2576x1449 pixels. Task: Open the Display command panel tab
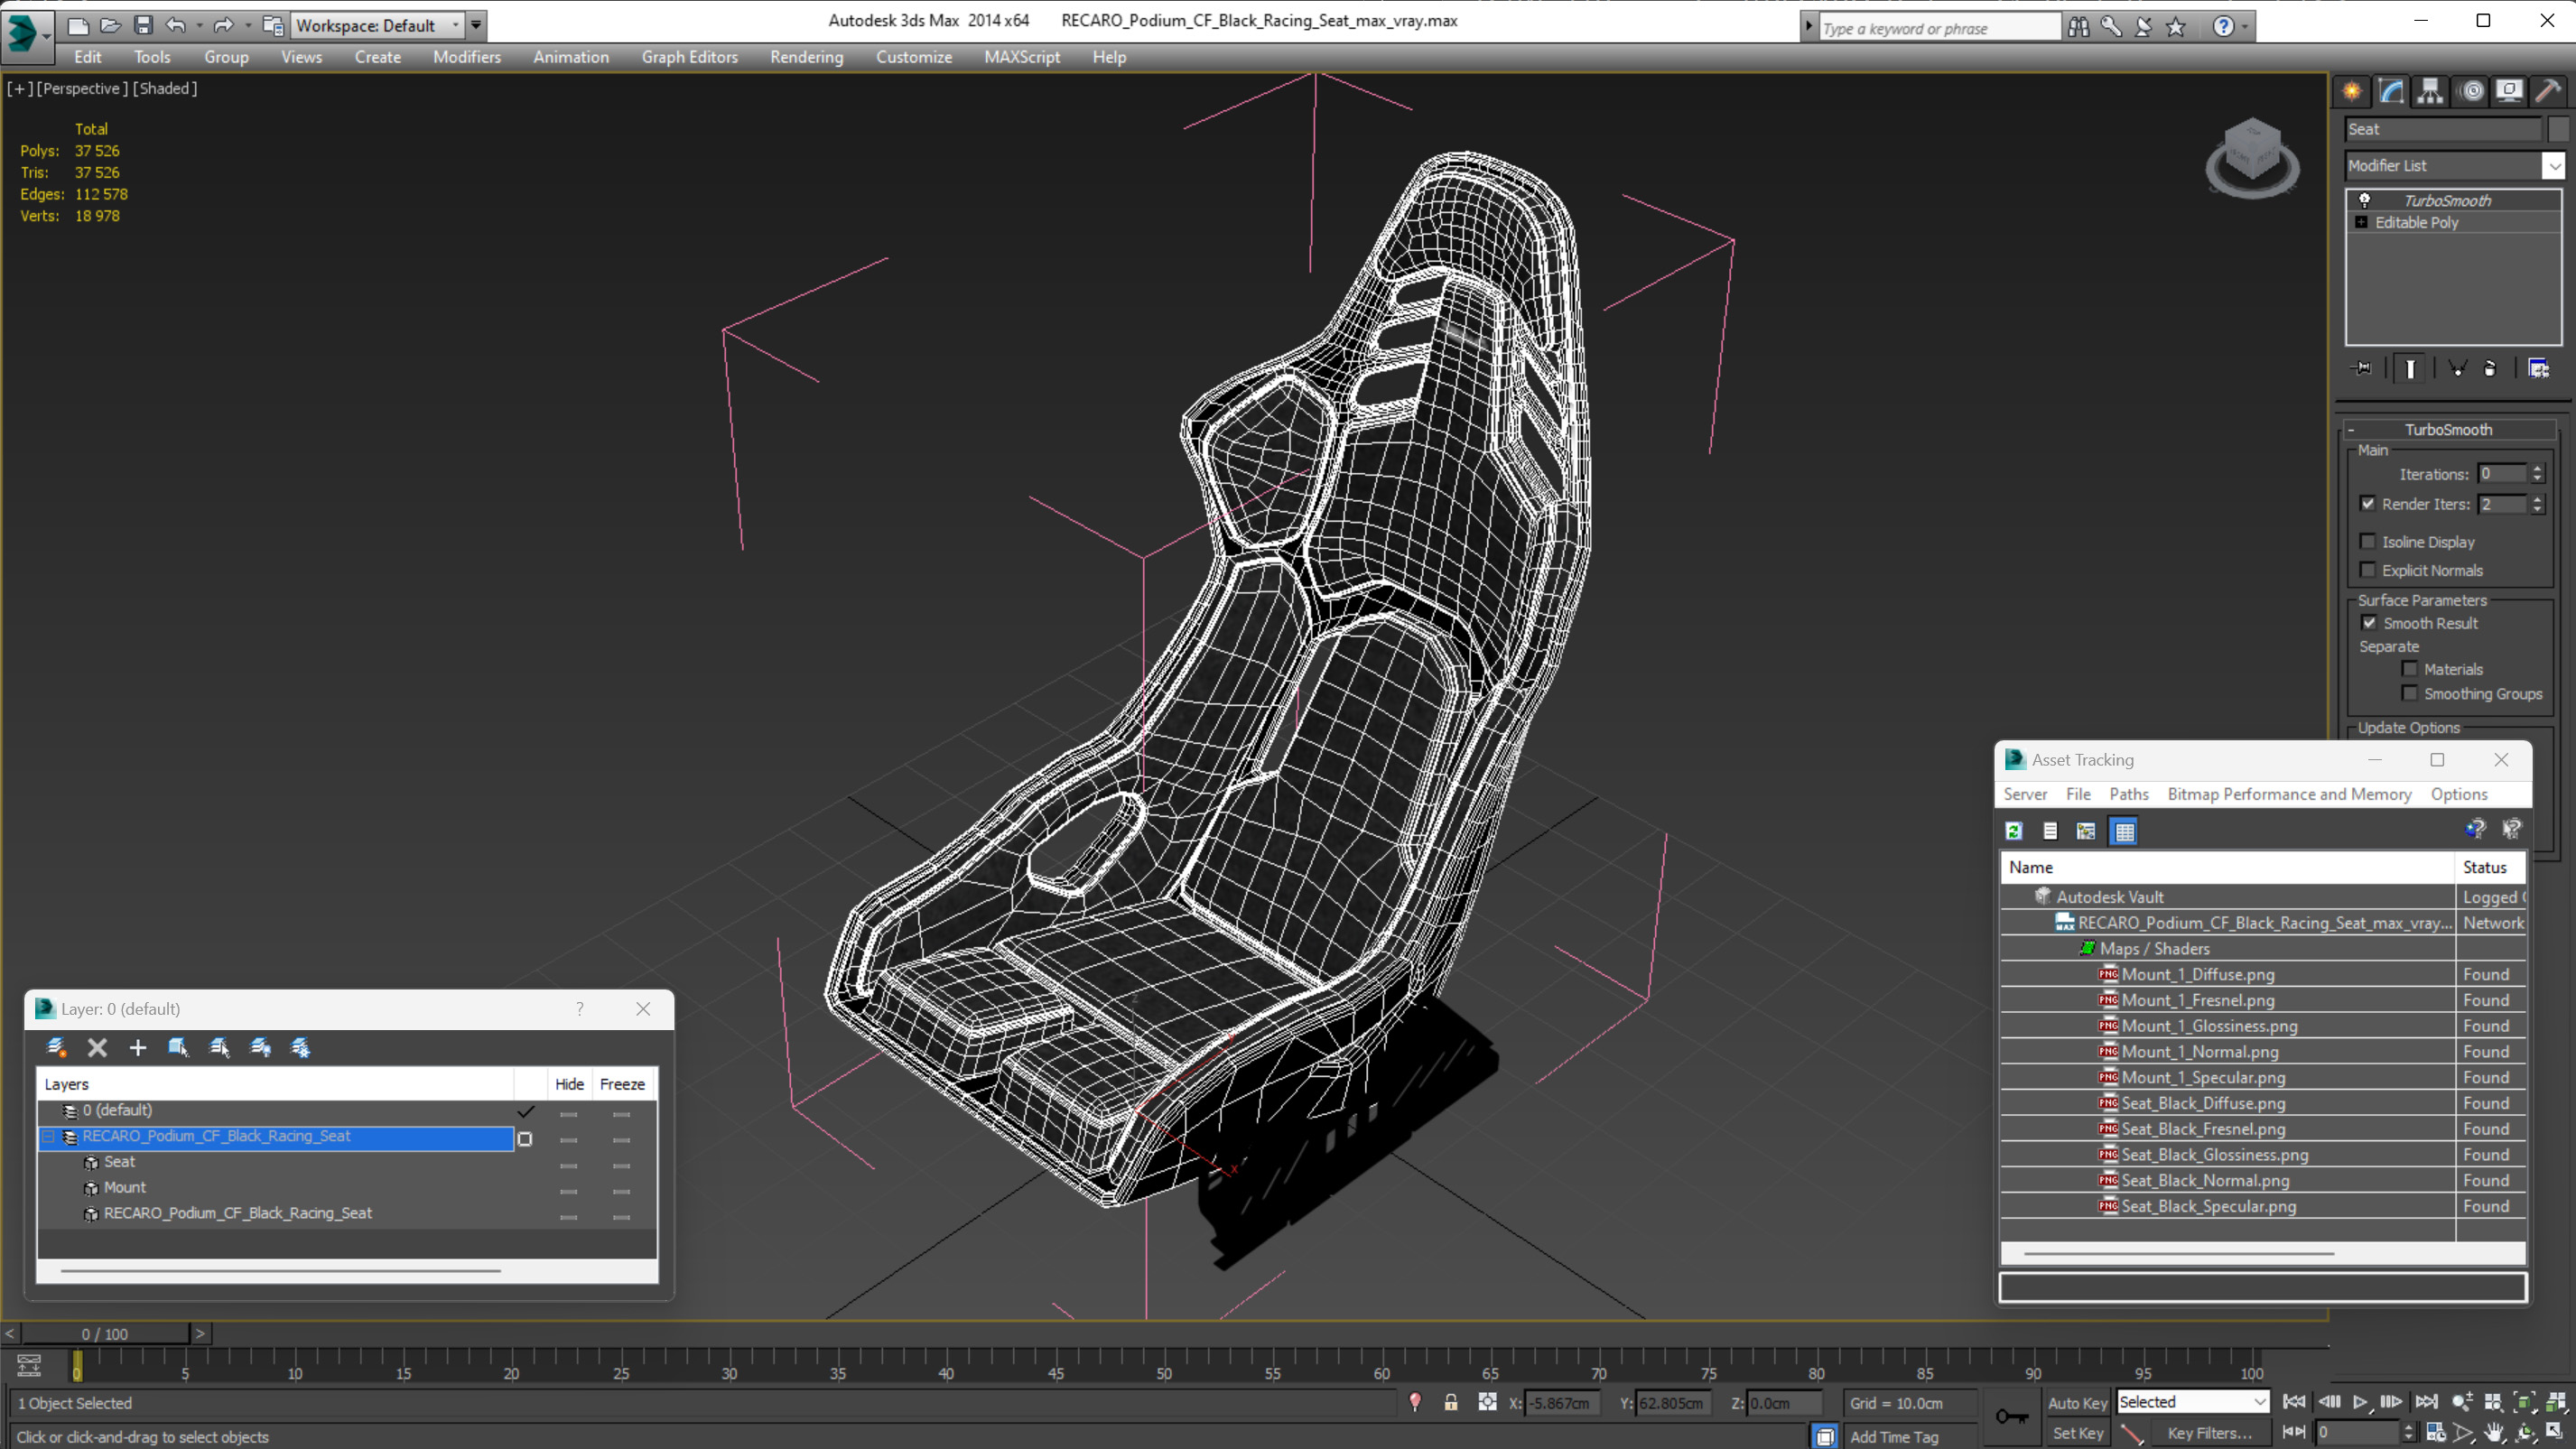2509,91
